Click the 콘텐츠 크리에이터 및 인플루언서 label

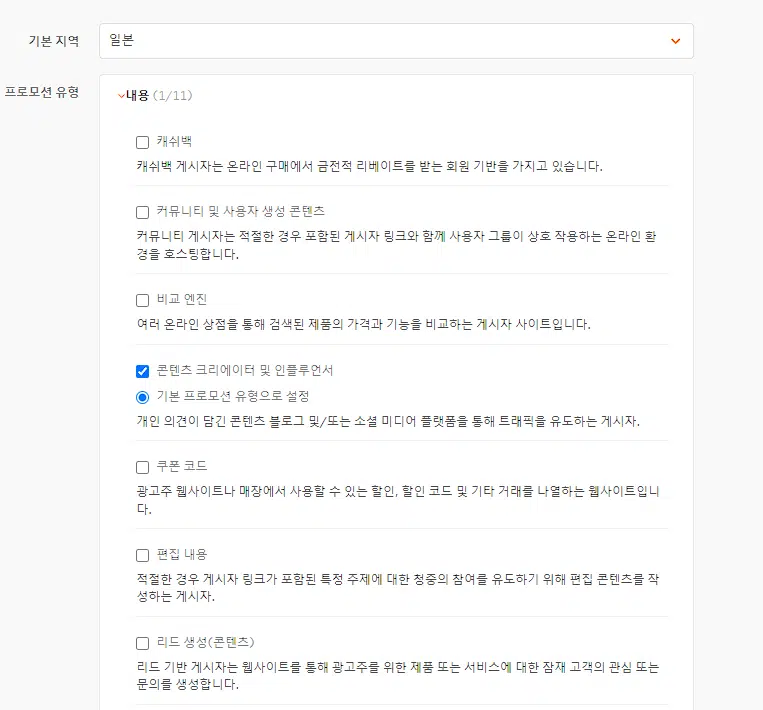point(245,370)
